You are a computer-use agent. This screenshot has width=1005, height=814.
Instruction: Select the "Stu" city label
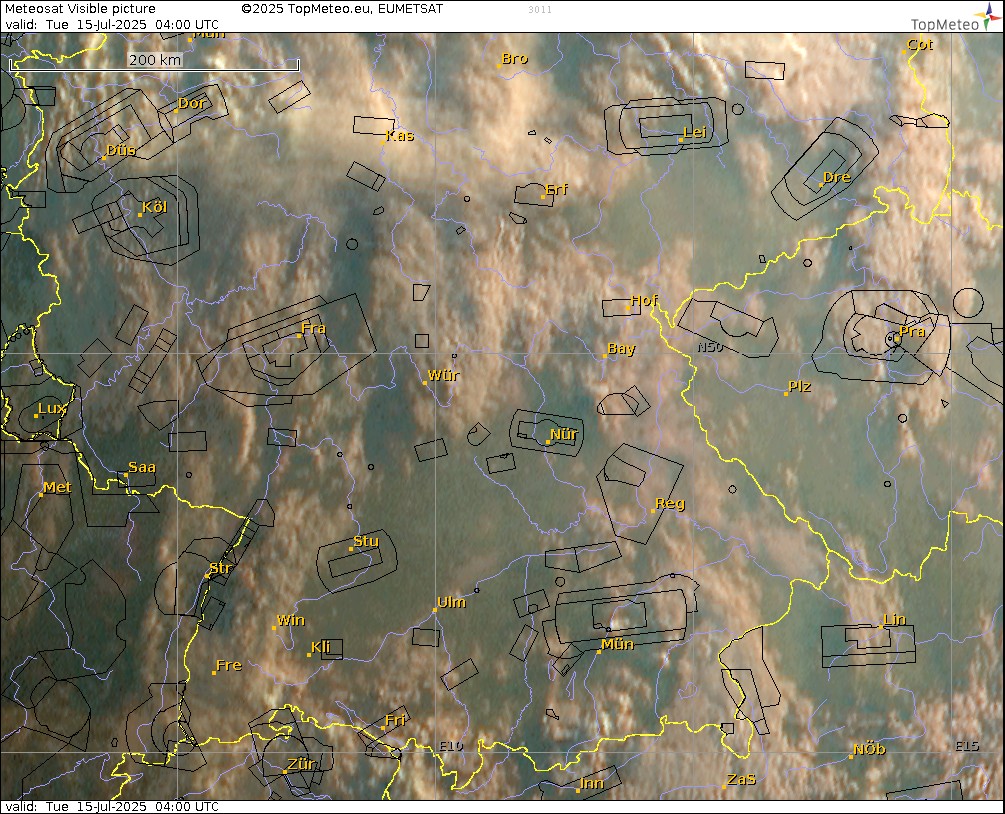click(366, 541)
